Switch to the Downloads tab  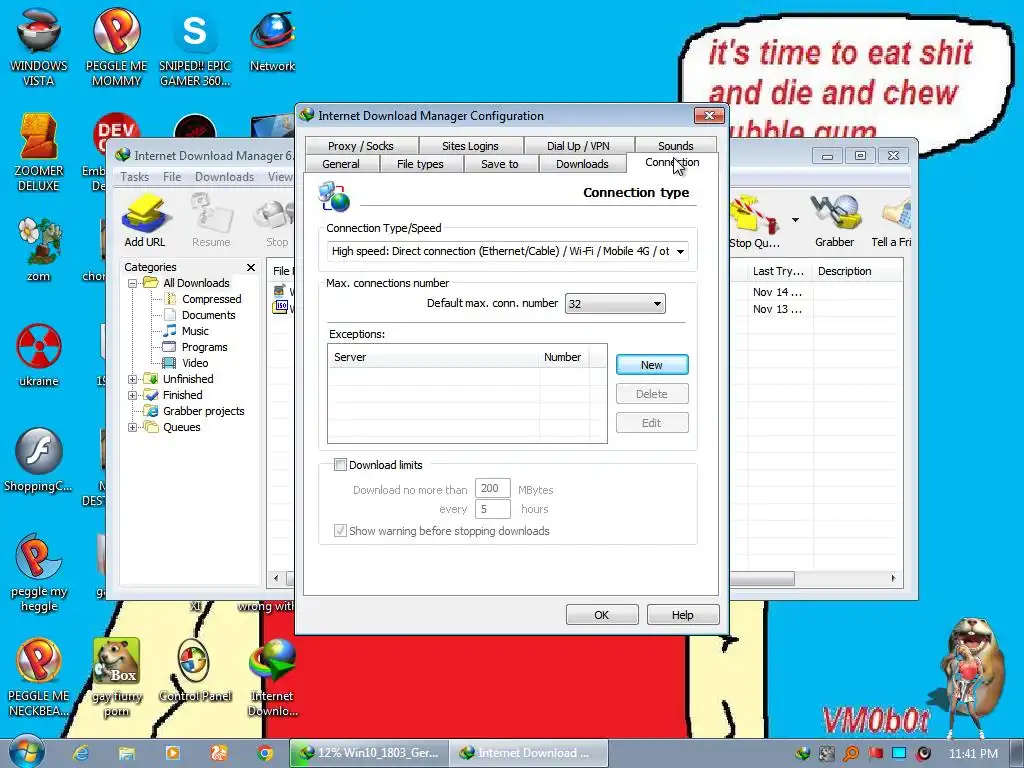[582, 164]
